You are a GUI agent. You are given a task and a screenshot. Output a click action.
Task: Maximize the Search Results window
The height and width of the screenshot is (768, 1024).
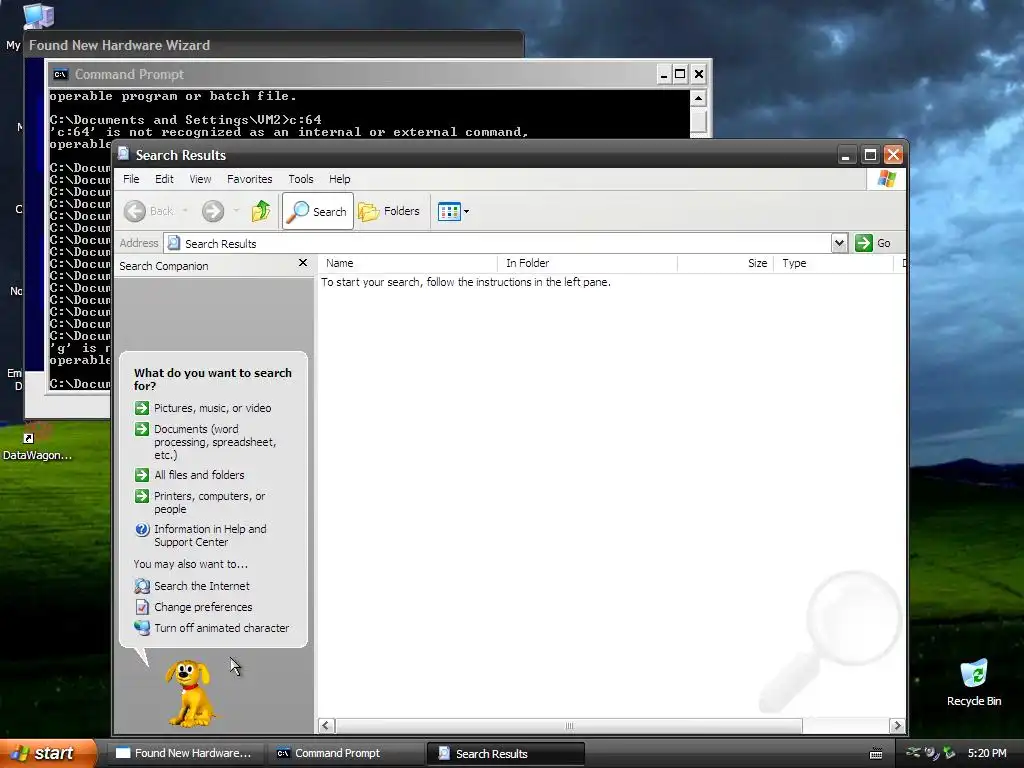(870, 155)
